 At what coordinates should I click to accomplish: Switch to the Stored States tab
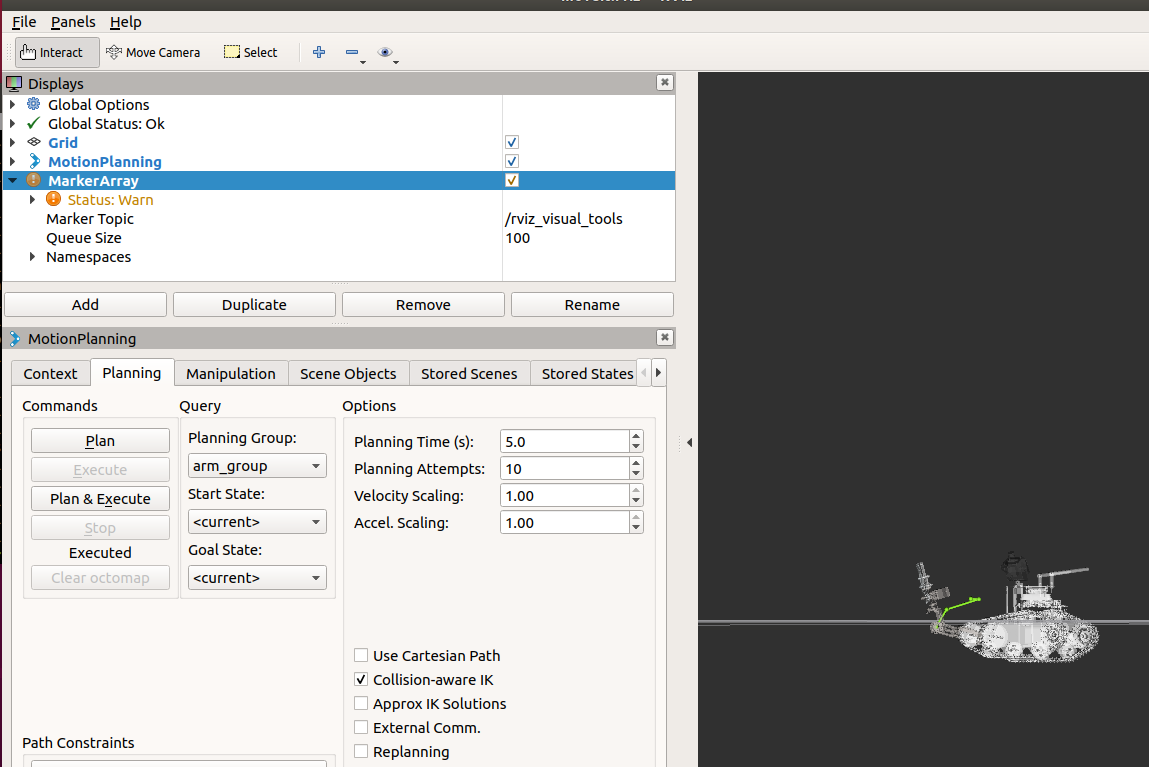pyautogui.click(x=584, y=374)
